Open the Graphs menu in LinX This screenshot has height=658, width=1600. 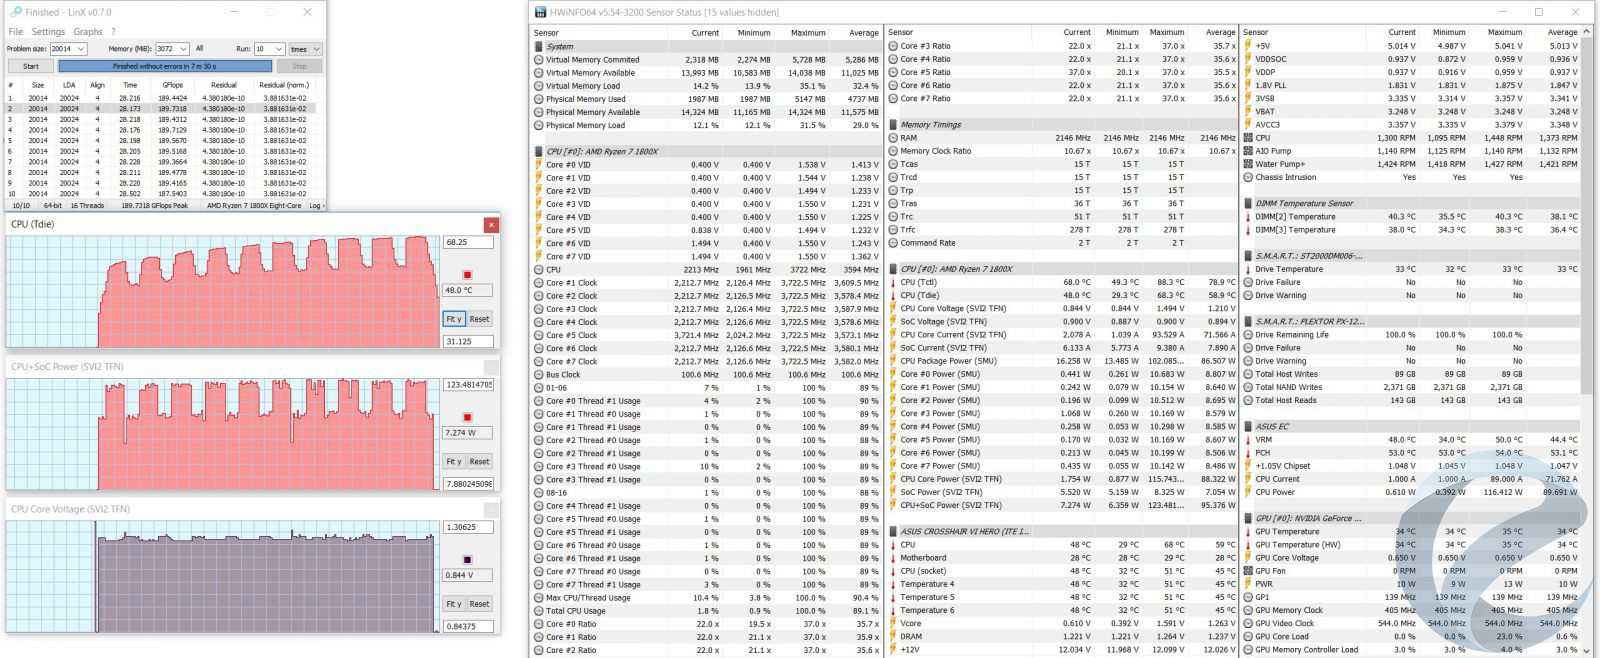tap(88, 32)
